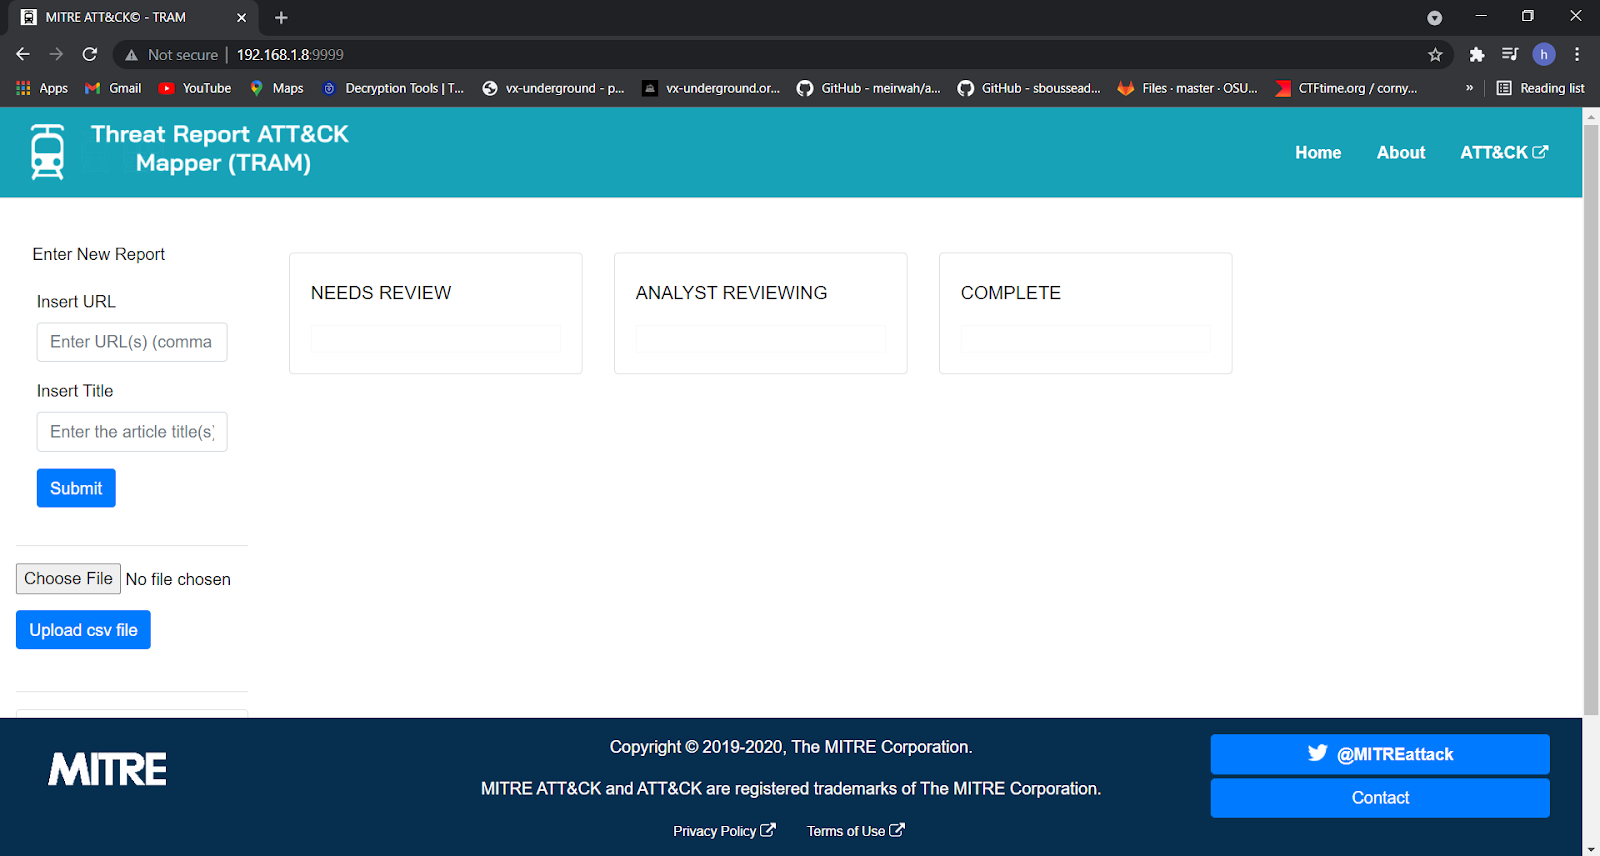The height and width of the screenshot is (856, 1600).
Task: Click the tab search dropdown arrow
Action: click(1435, 18)
